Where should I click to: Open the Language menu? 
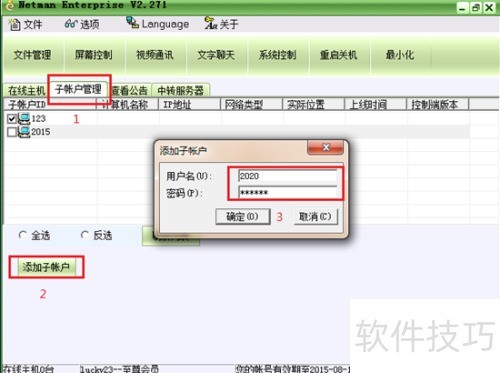tap(158, 24)
